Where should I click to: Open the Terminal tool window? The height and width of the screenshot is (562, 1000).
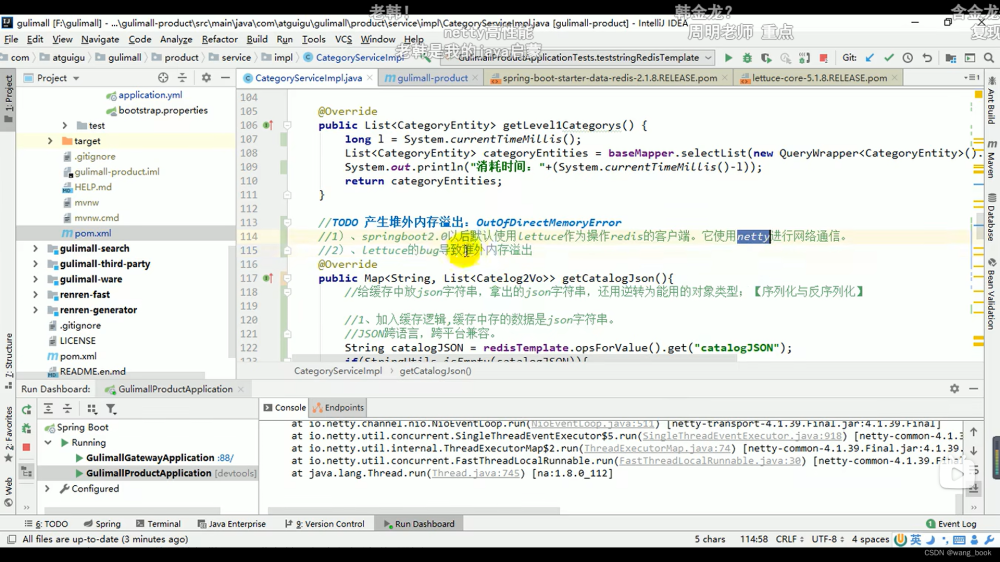click(x=158, y=524)
